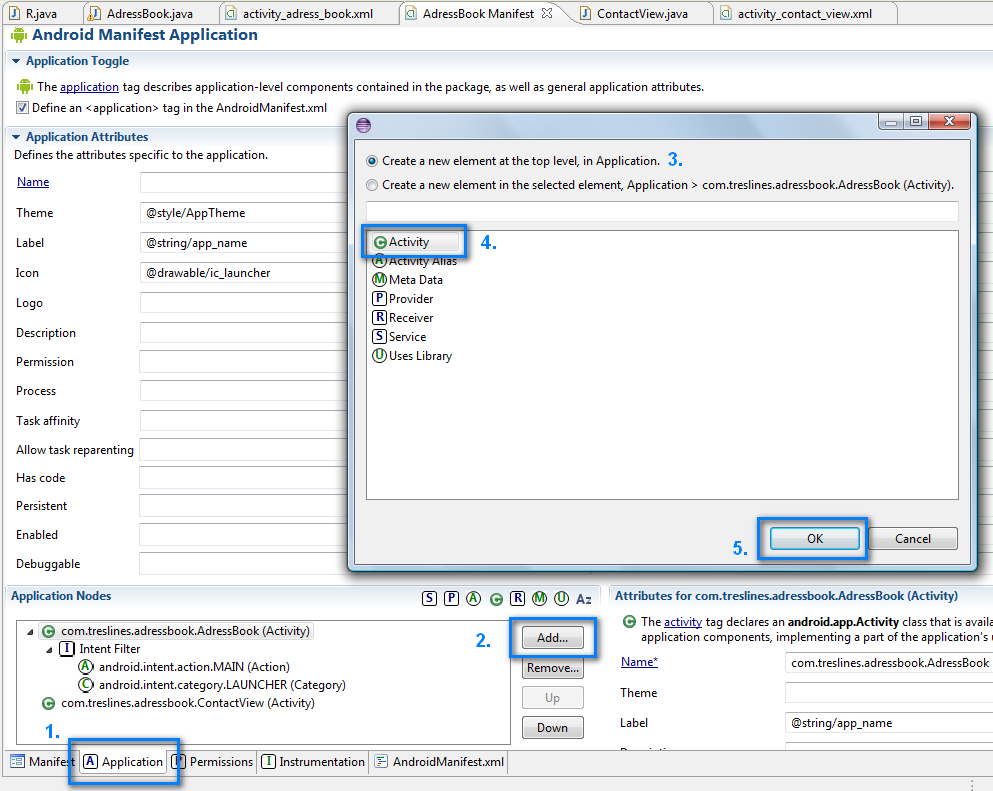The height and width of the screenshot is (791, 993).
Task: Switch to the Permissions bottom tab
Action: tap(213, 761)
